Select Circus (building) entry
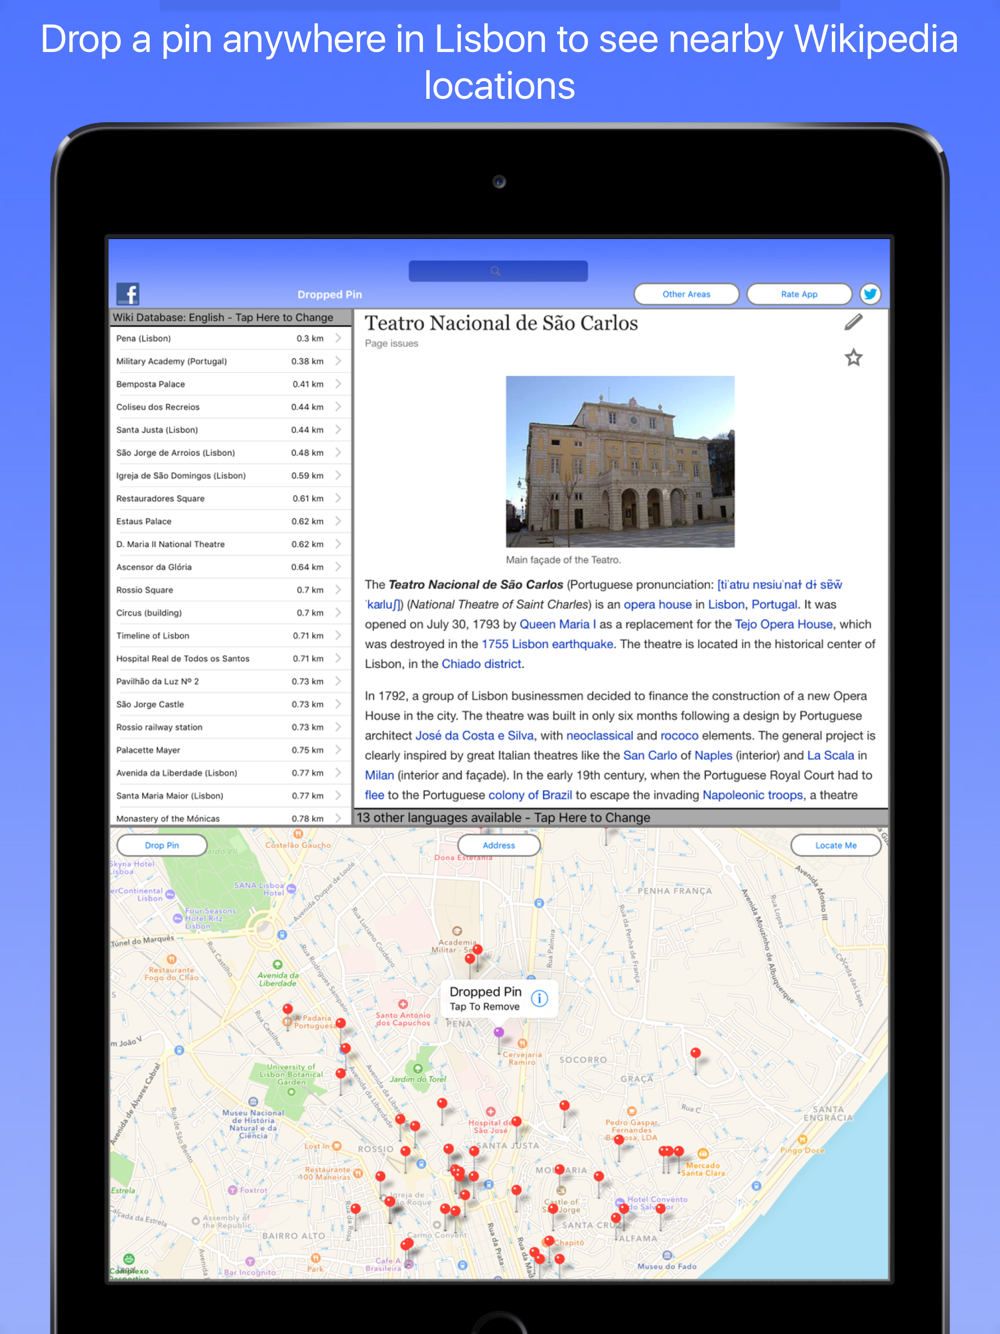 coord(231,613)
